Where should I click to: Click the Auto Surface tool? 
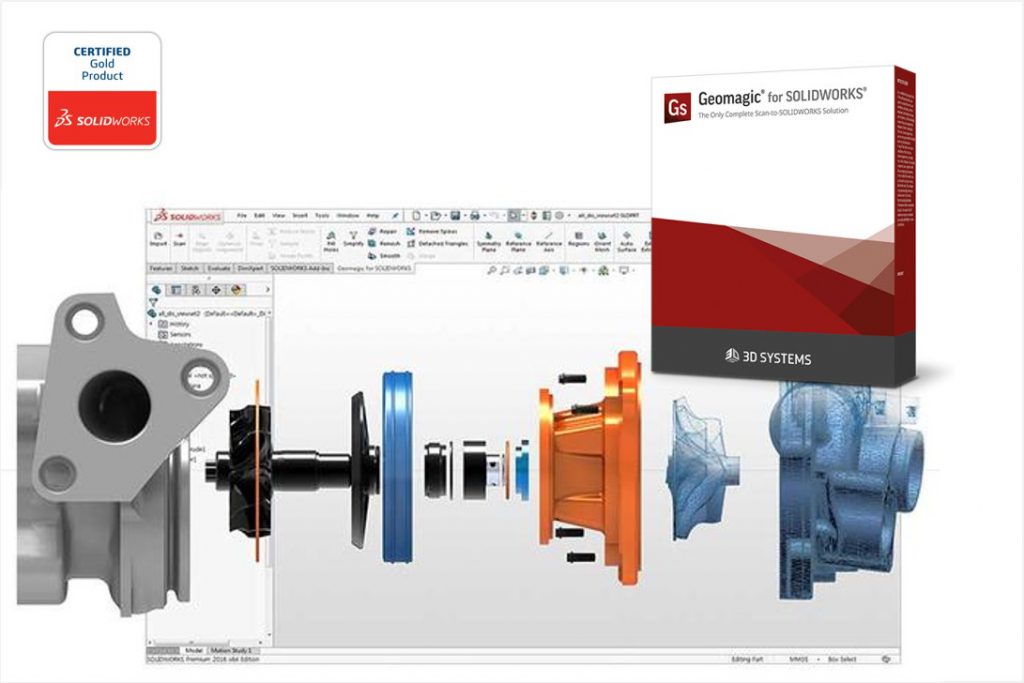coord(626,242)
